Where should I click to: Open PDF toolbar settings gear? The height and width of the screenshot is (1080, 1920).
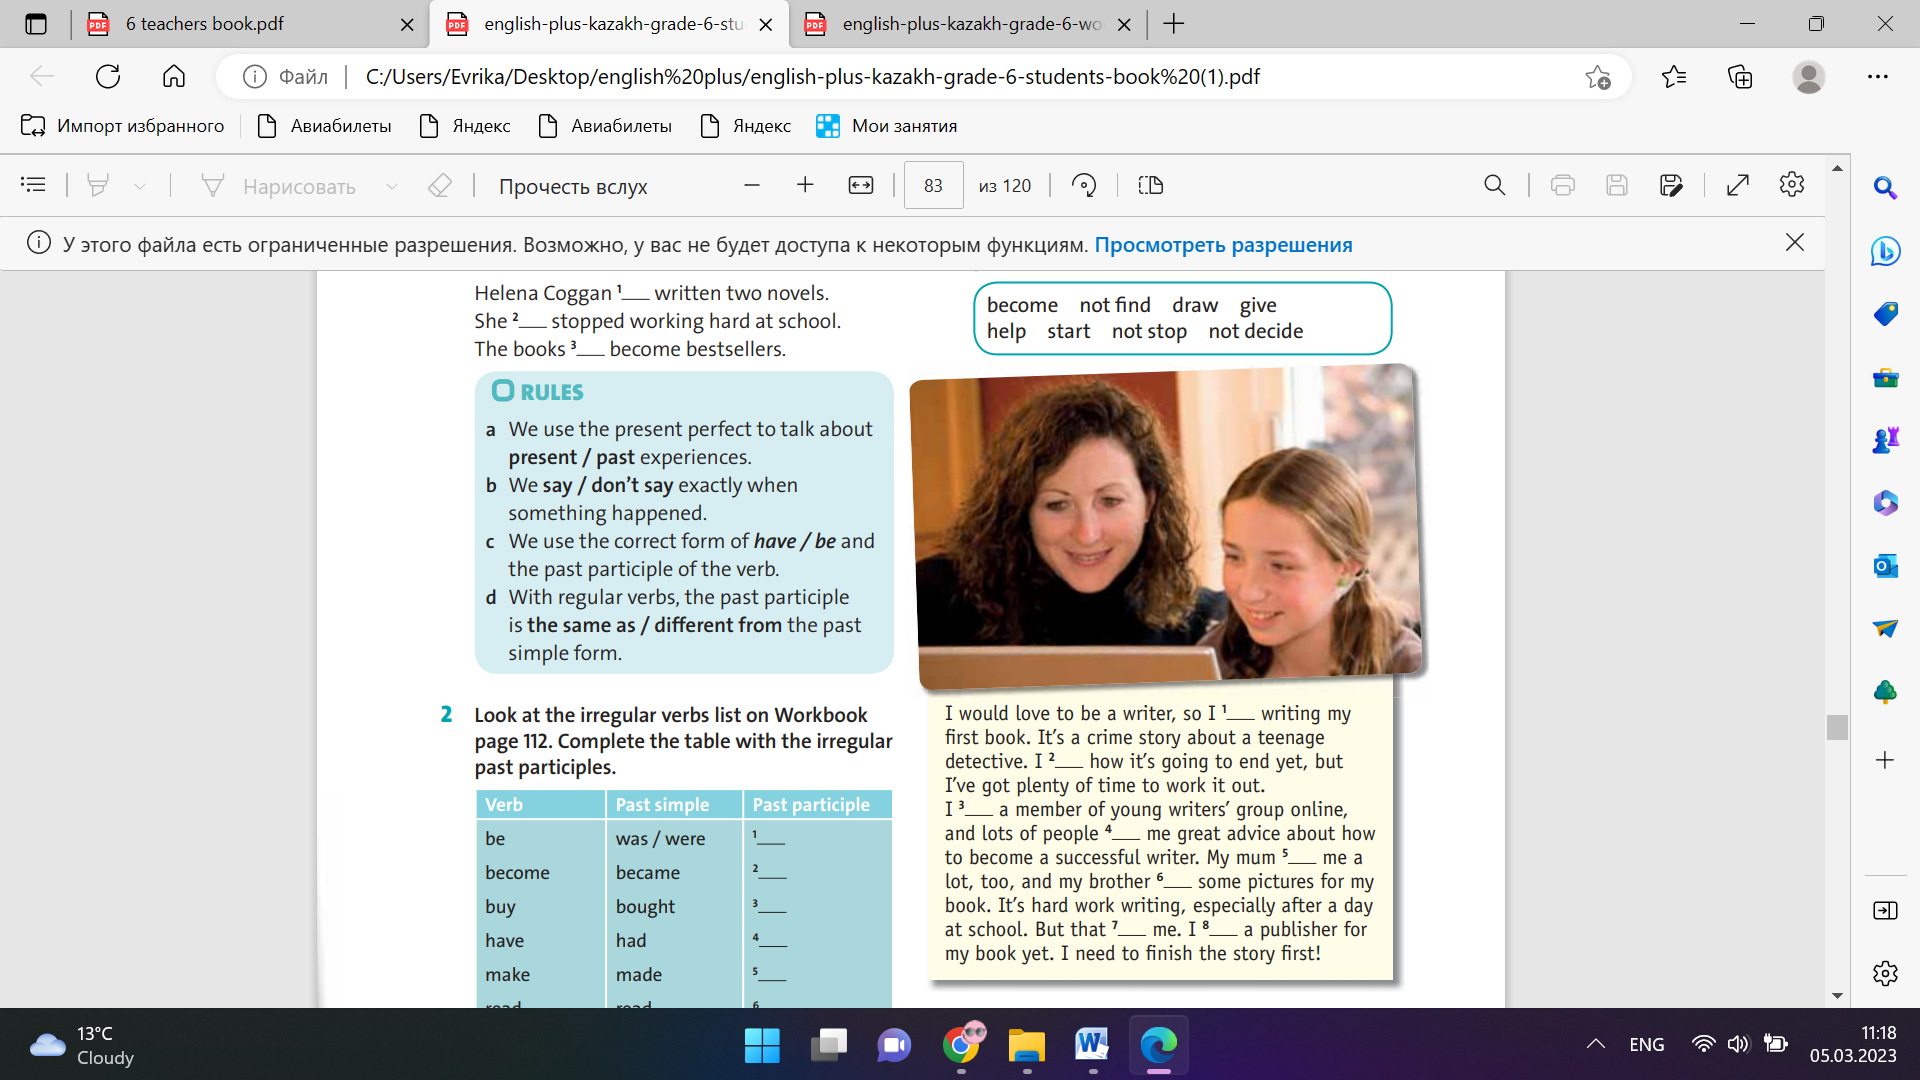pos(1792,185)
